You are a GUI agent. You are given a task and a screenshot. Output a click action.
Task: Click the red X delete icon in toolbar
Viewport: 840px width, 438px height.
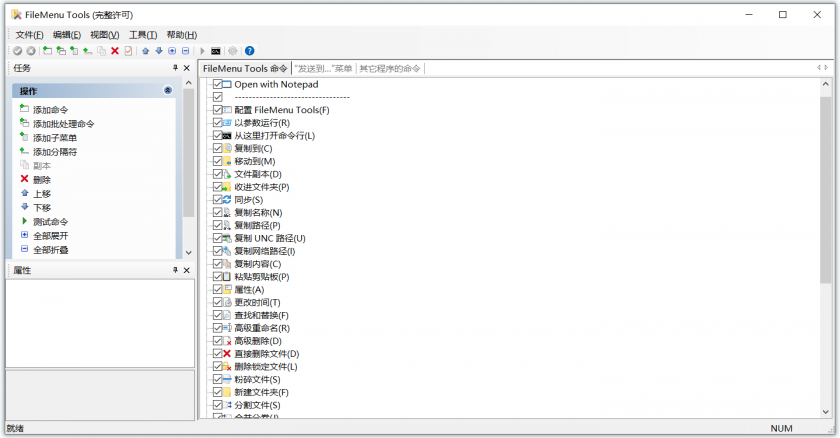pos(115,50)
